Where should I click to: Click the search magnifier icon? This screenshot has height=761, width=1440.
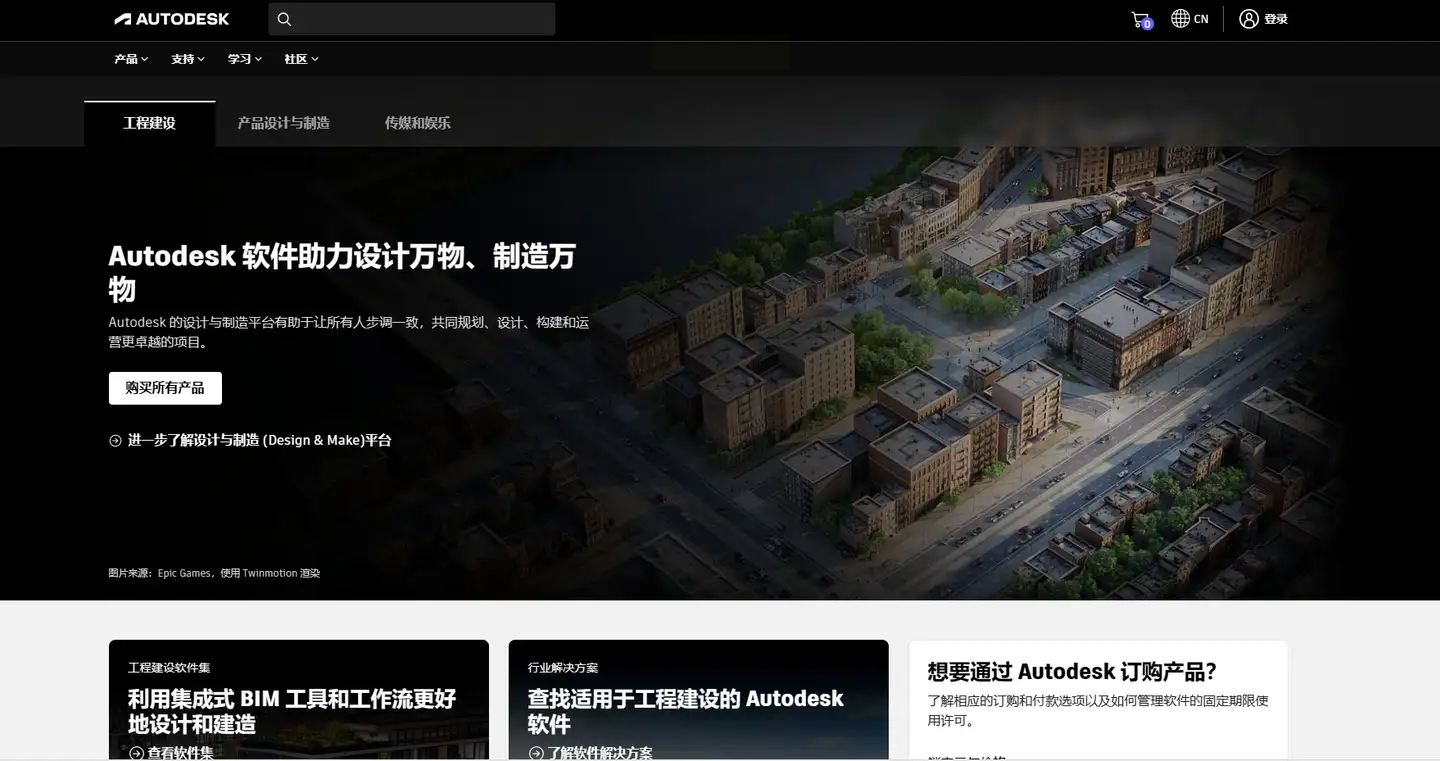[x=284, y=19]
